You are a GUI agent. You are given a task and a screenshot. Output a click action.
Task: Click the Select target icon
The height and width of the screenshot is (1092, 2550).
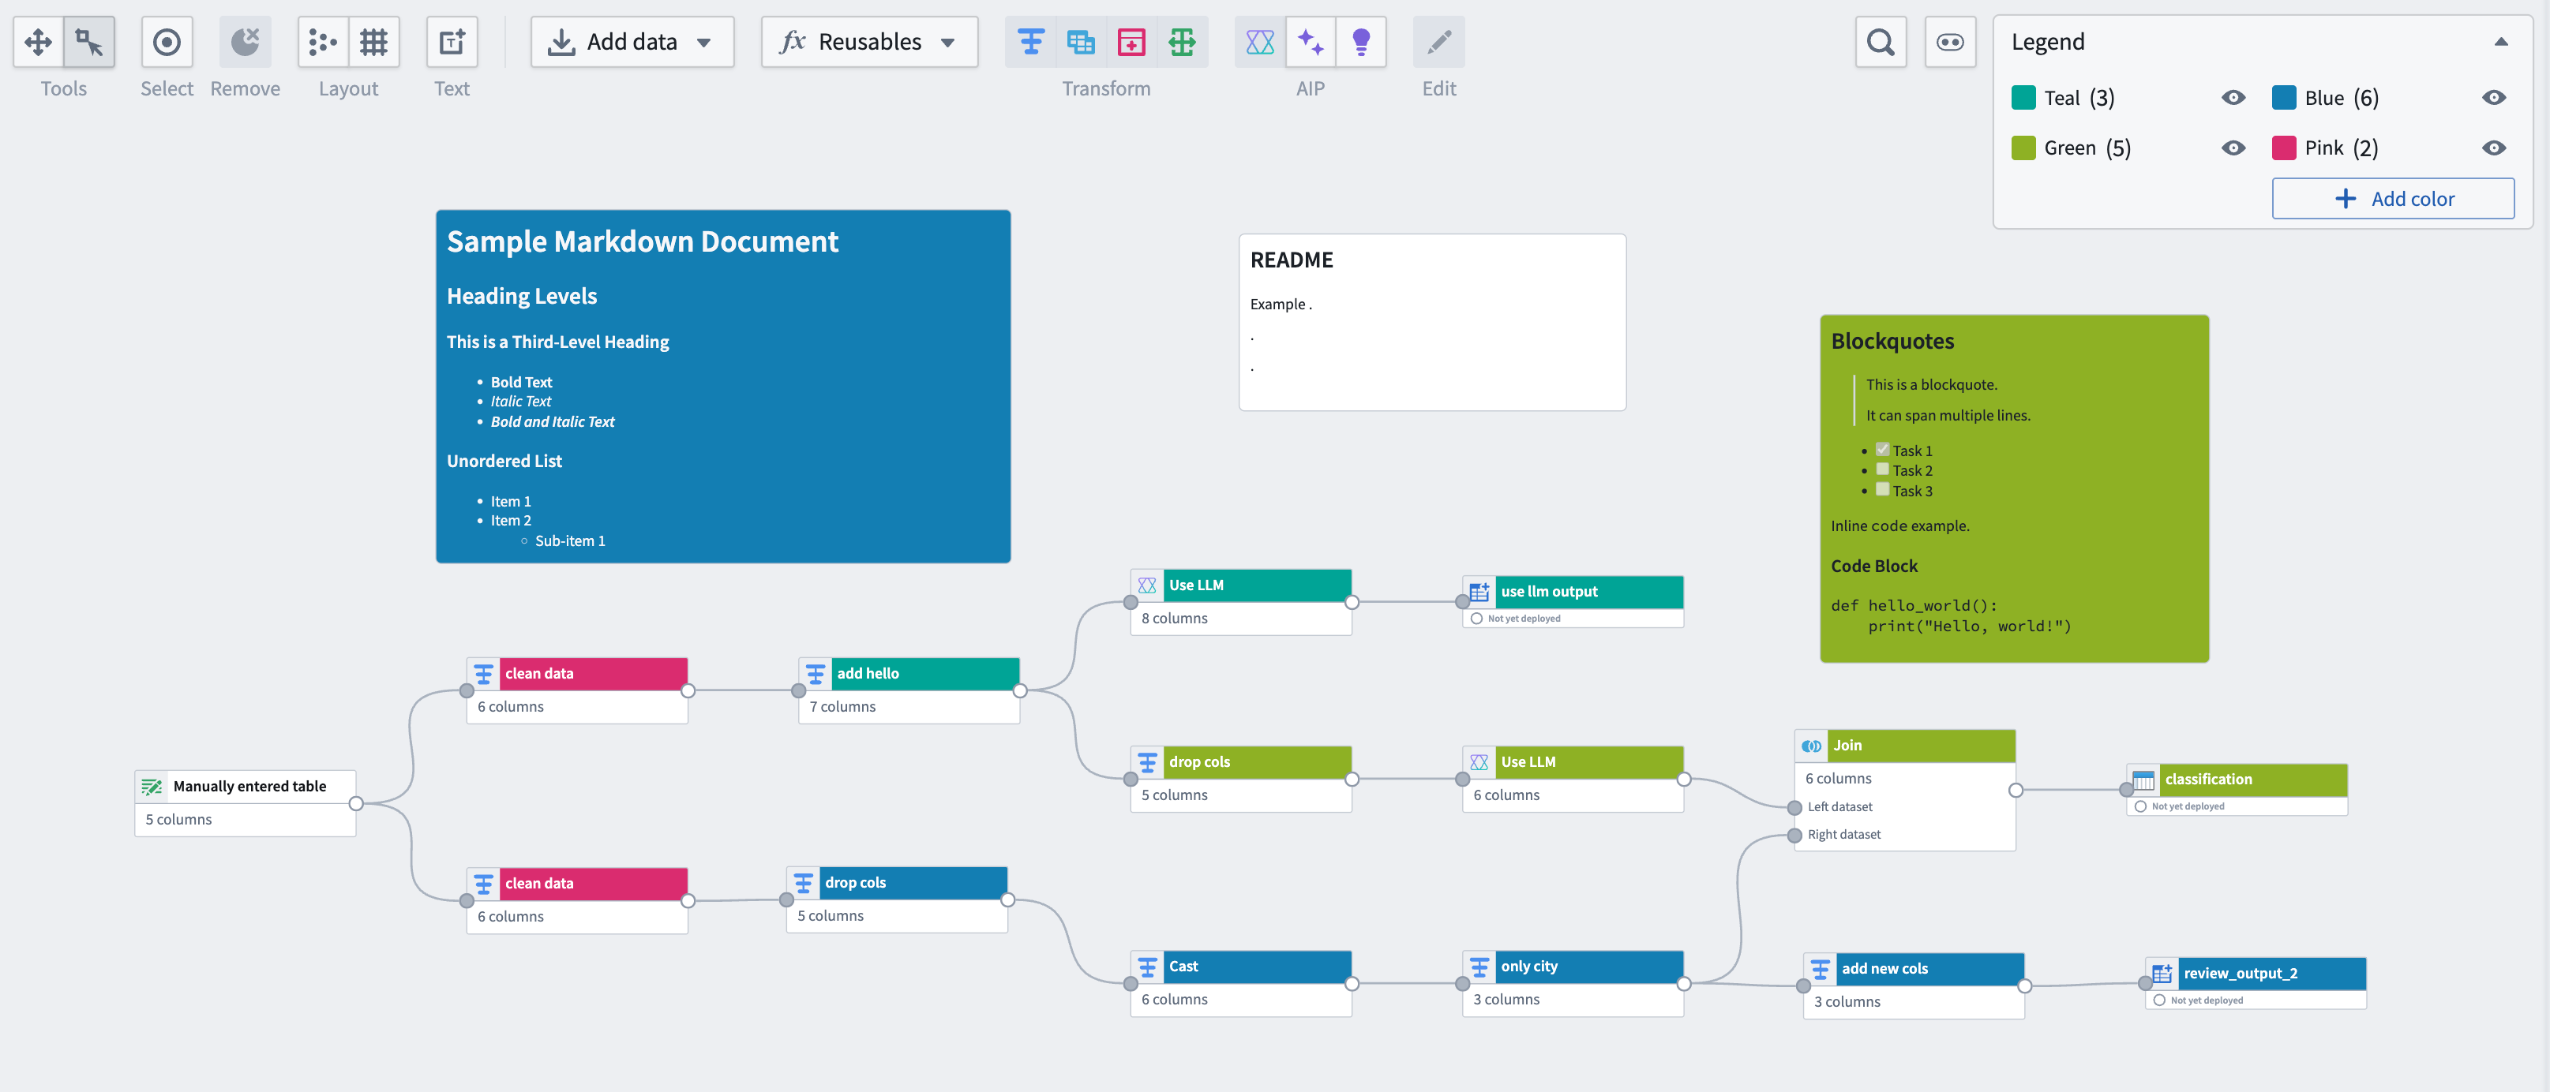coord(166,42)
